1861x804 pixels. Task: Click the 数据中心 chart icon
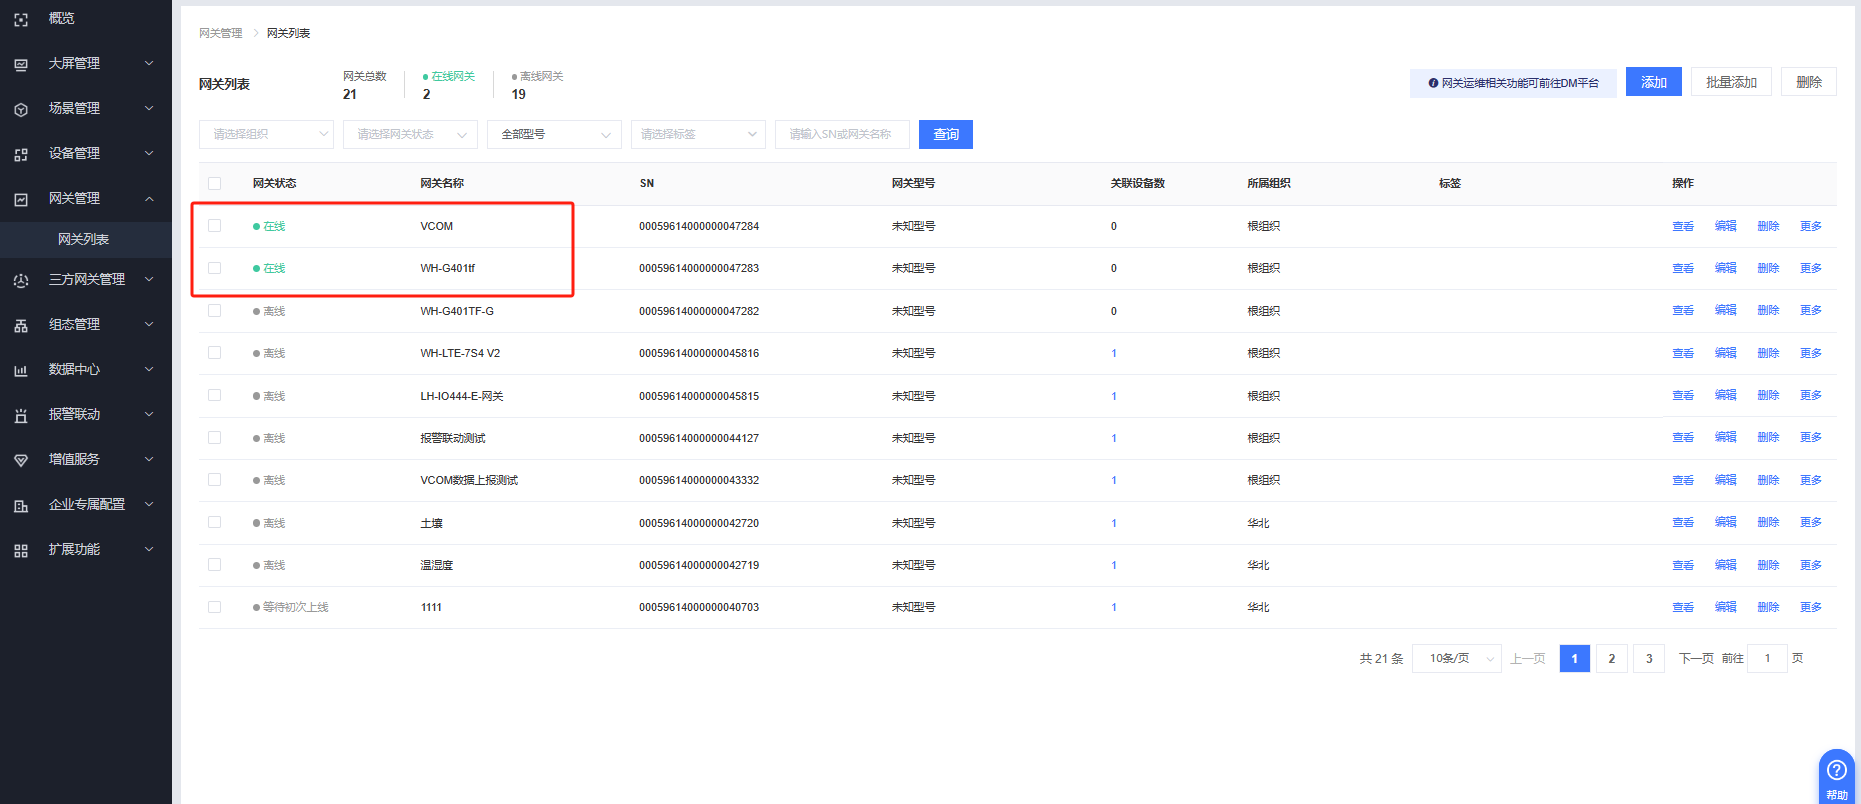21,370
